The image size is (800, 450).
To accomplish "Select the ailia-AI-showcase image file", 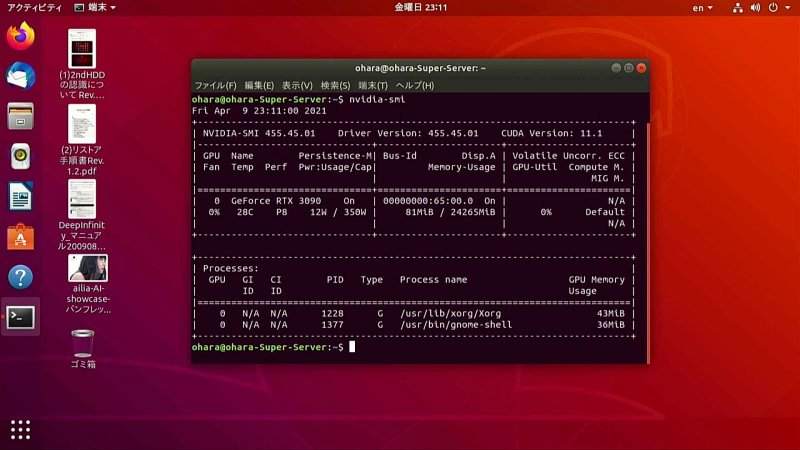I will 88,284.
